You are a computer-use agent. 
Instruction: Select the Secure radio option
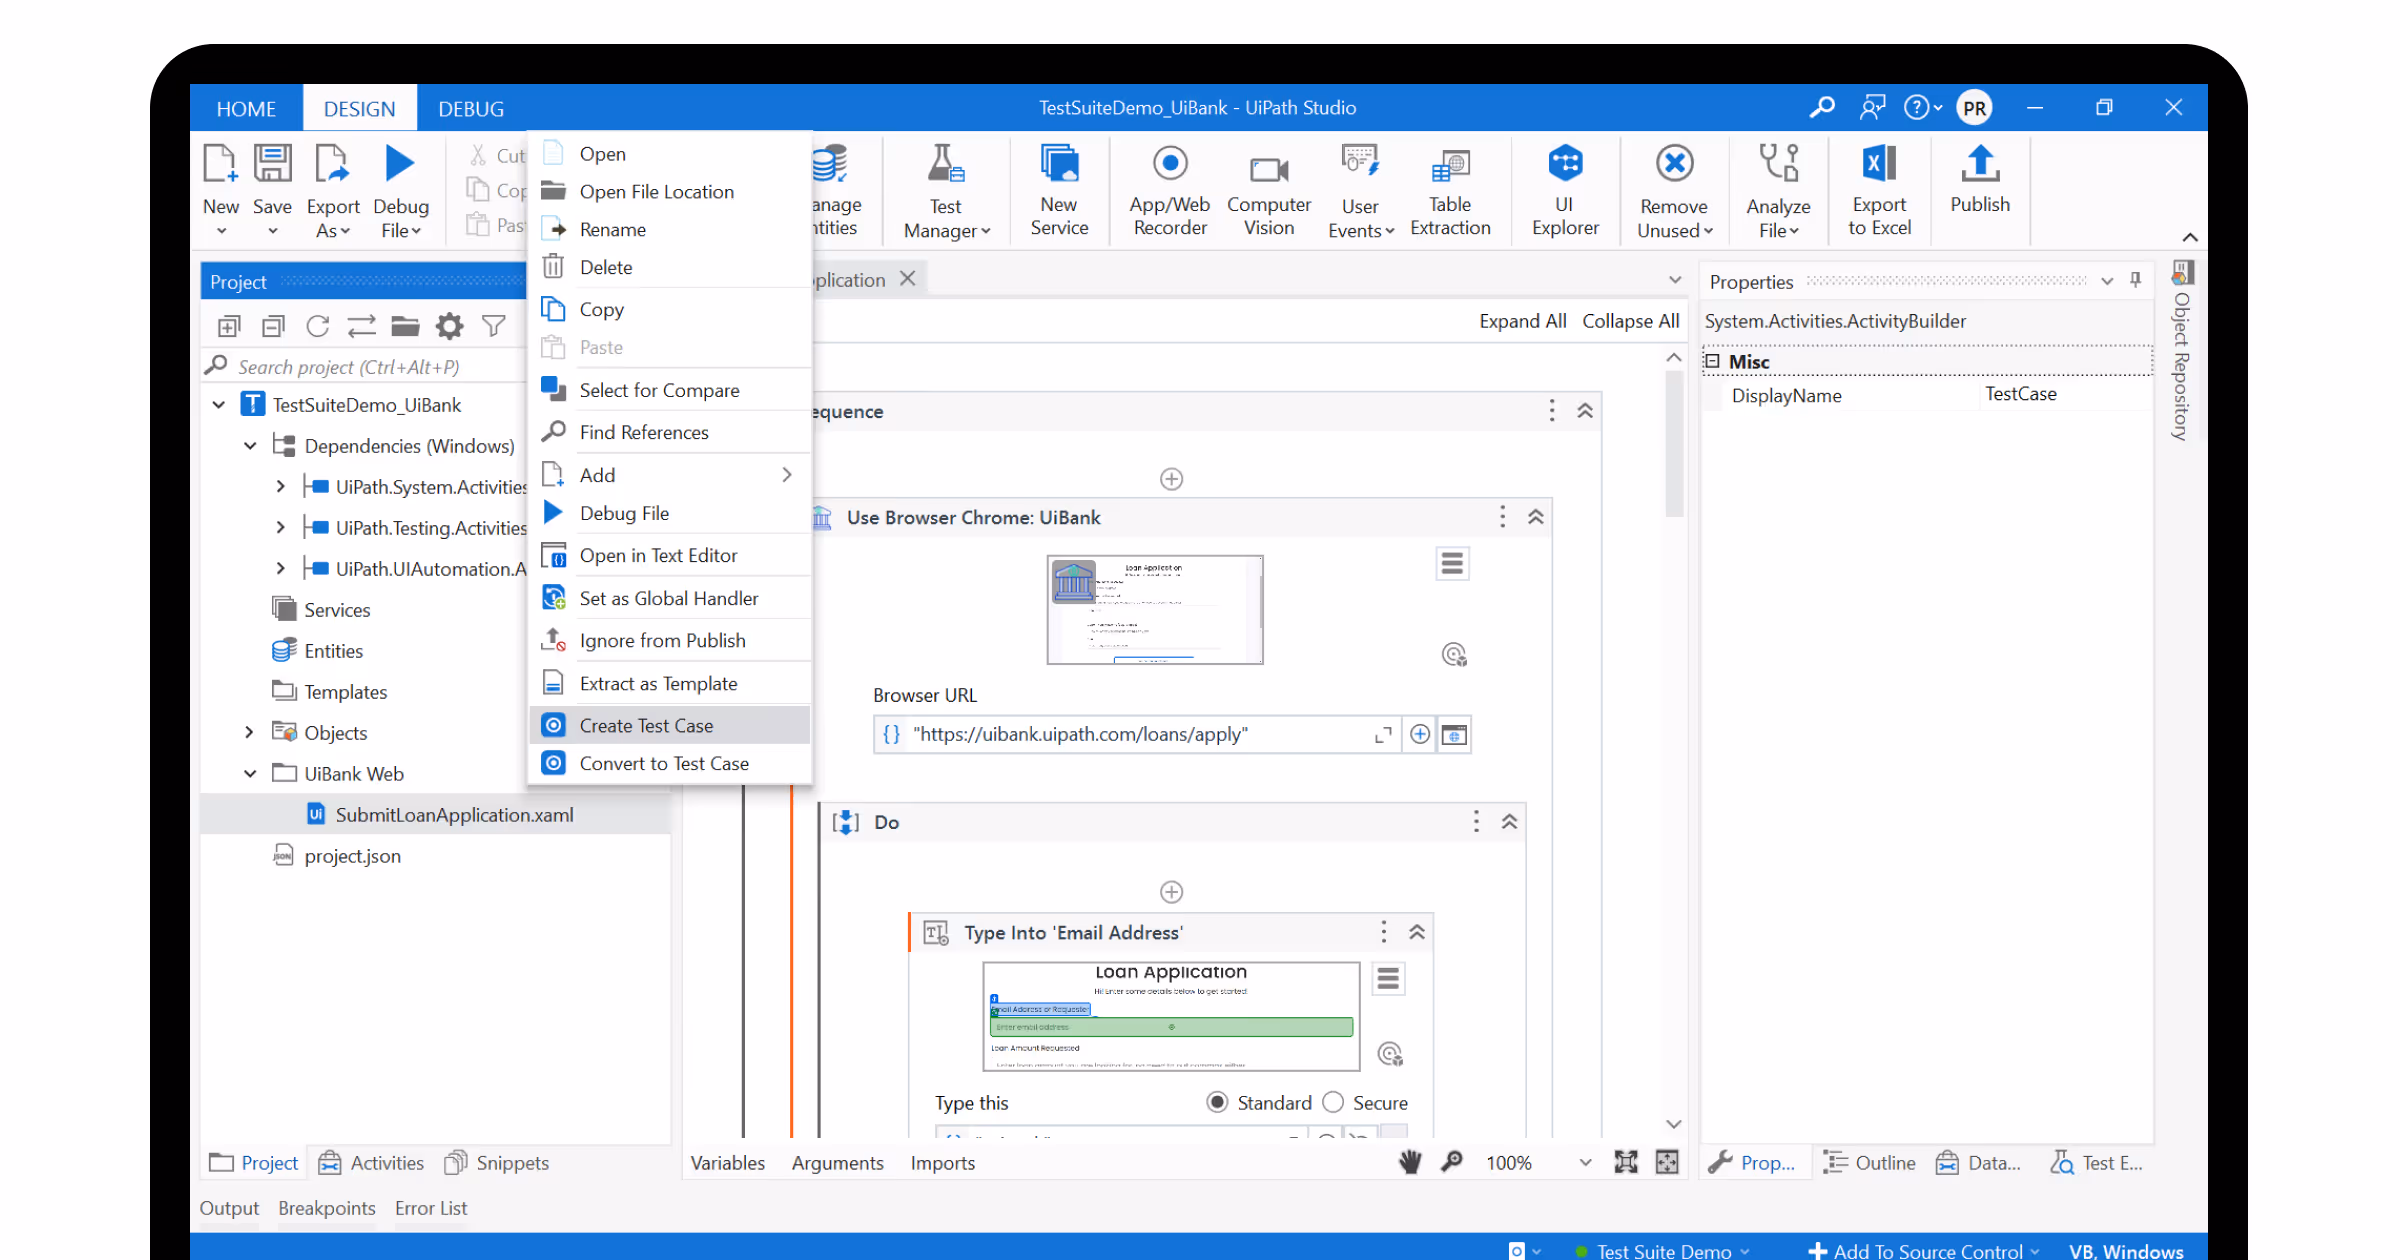click(1333, 1102)
